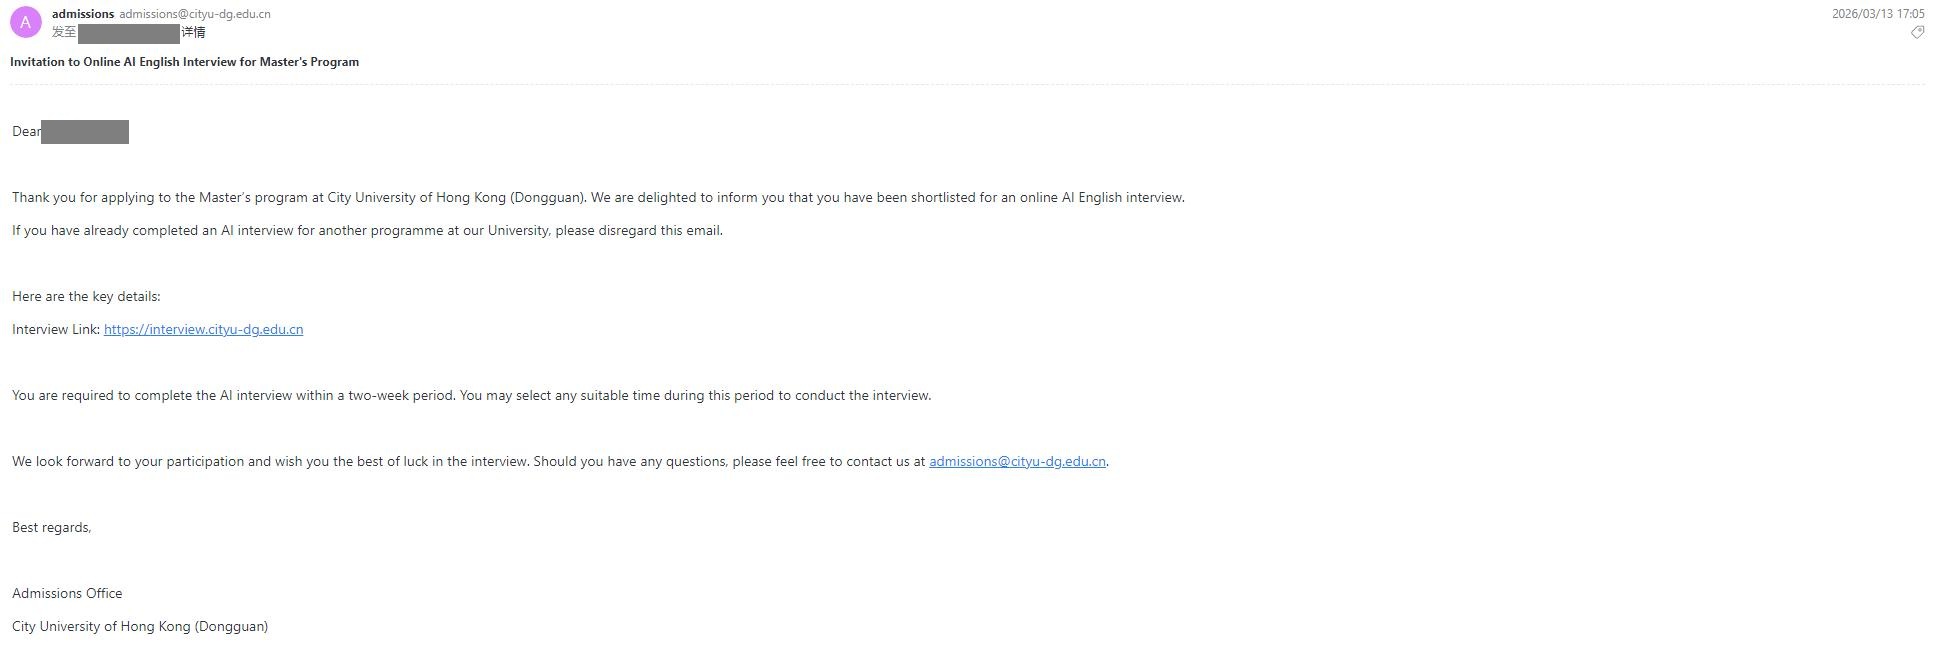Click the redacted name after Dear

coord(85,132)
